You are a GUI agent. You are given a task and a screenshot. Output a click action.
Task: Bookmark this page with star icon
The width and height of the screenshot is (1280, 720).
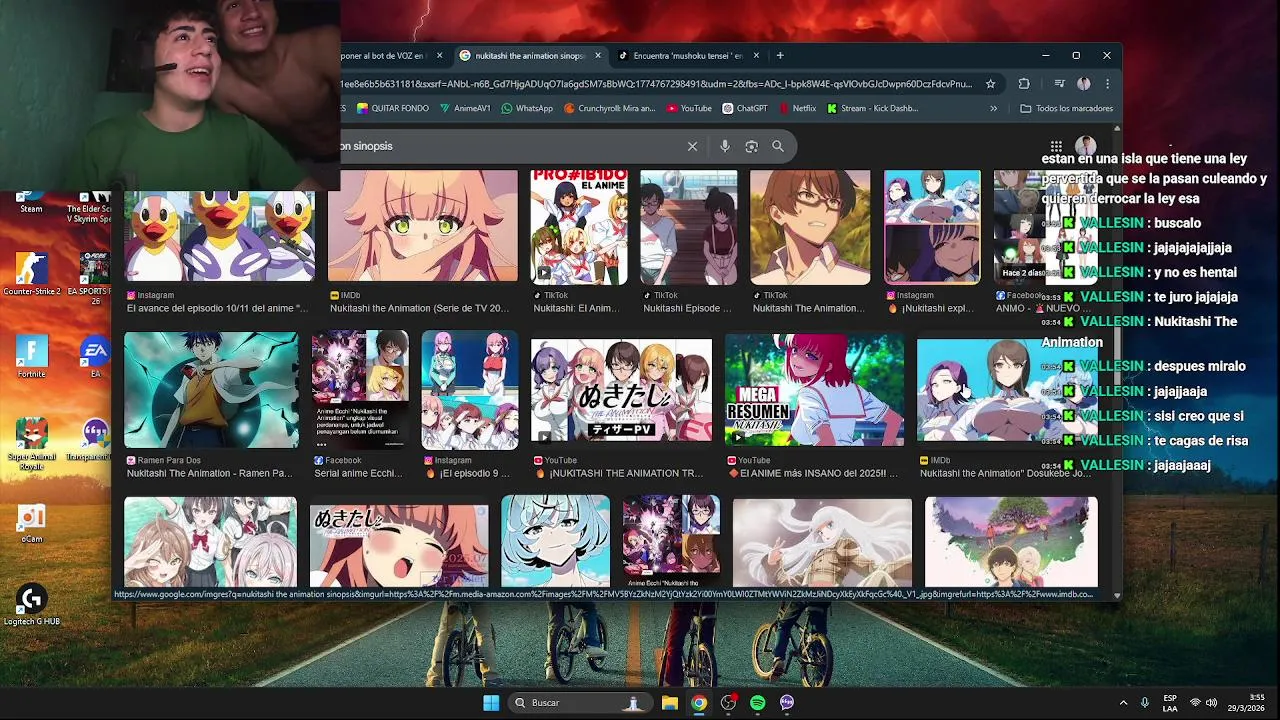(991, 84)
